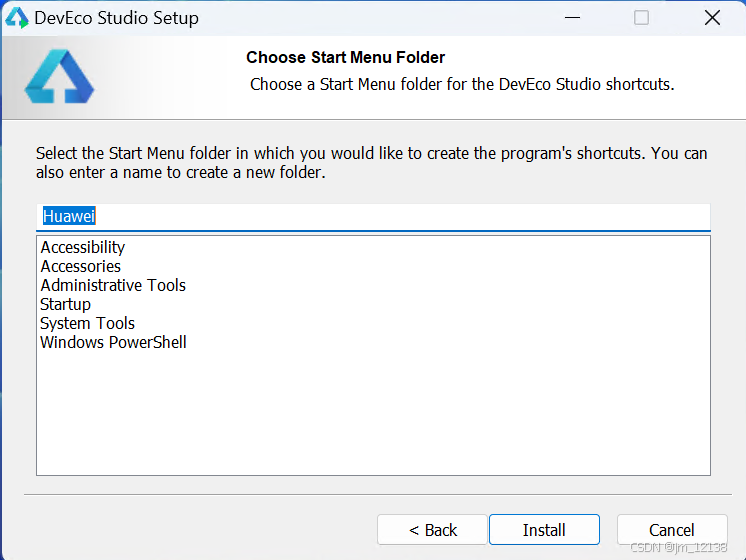This screenshot has width=746, height=560.
Task: Select the Accessibility folder in list
Action: 82,247
